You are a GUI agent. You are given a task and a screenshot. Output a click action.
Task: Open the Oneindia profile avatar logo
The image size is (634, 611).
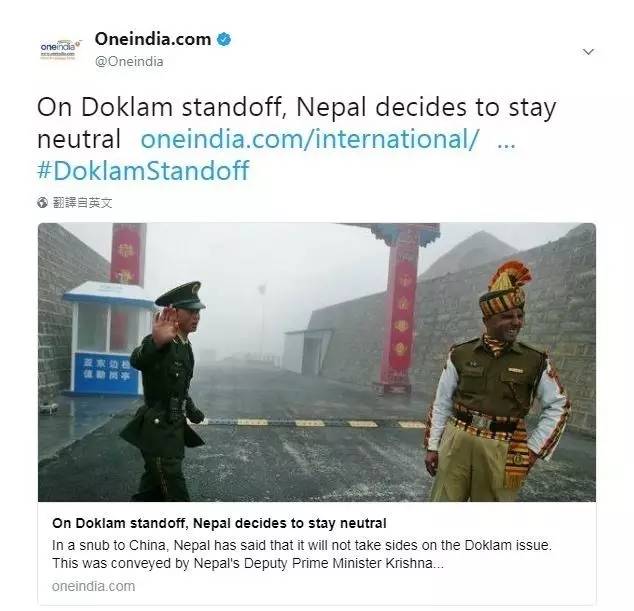coord(61,50)
